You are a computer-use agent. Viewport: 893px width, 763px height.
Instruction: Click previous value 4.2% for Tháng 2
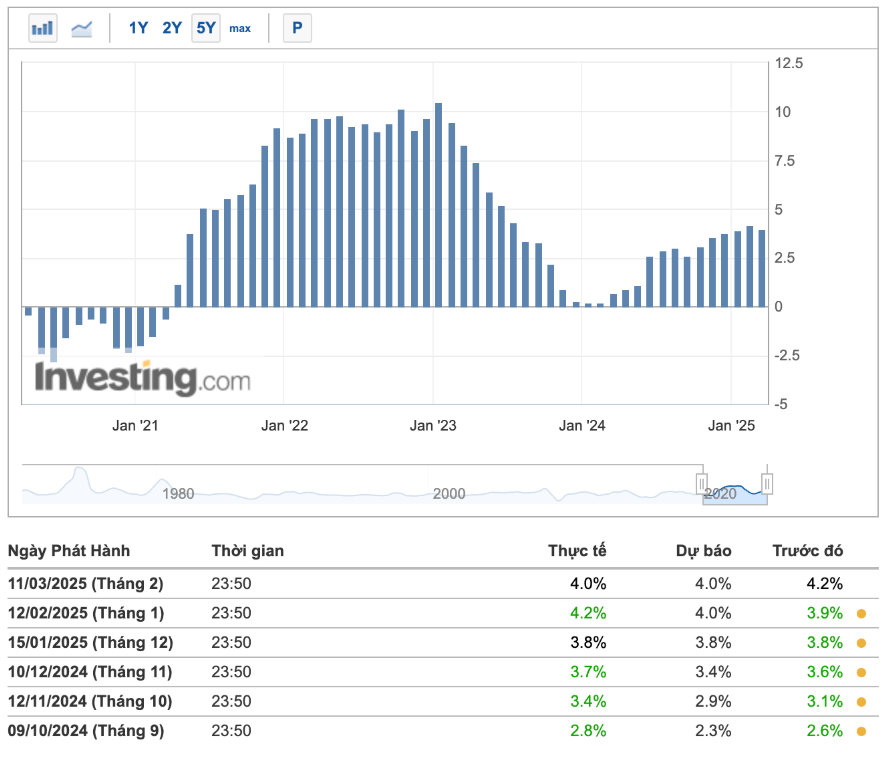825,584
